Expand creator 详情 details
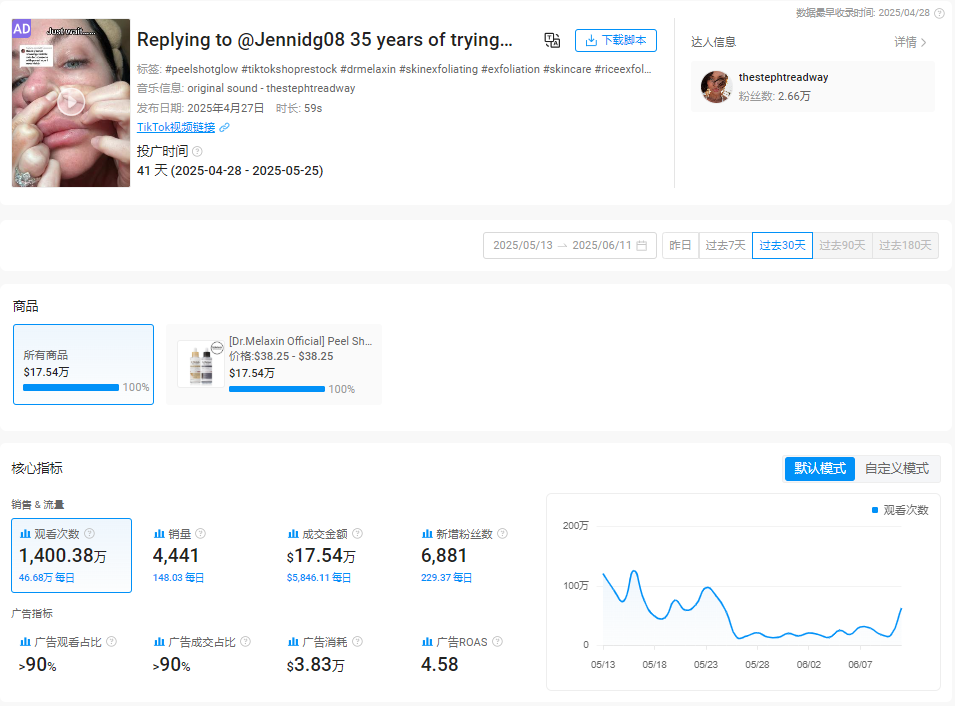The width and height of the screenshot is (955, 706). pos(910,42)
